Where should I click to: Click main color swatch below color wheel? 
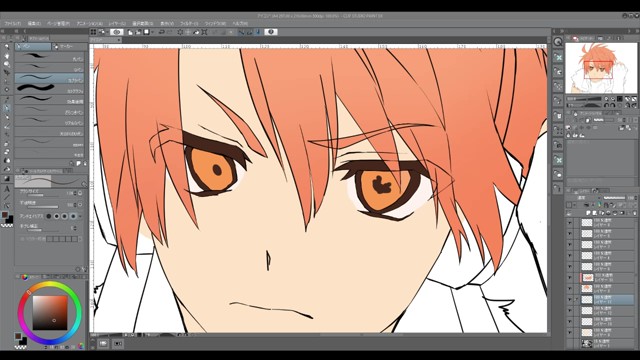(18, 336)
